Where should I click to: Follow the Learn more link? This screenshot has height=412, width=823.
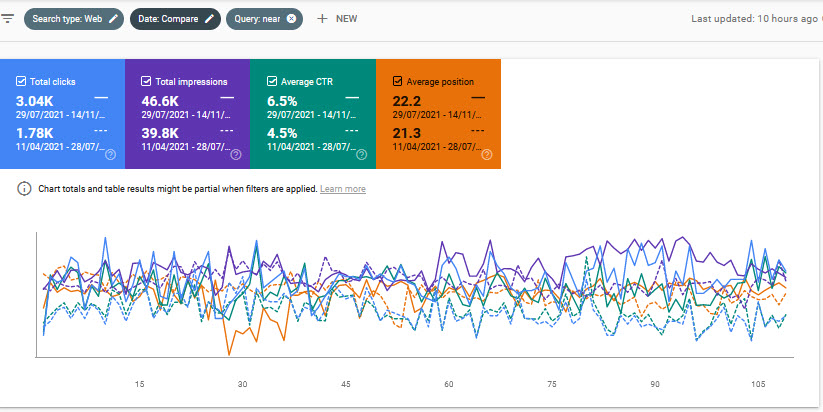click(342, 189)
